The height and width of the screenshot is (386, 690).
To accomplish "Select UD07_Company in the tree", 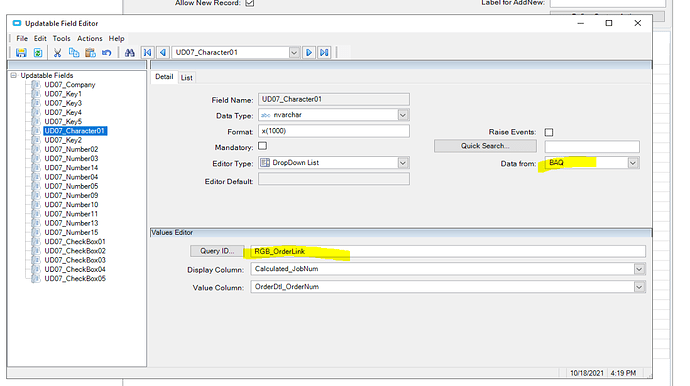I will [70, 85].
